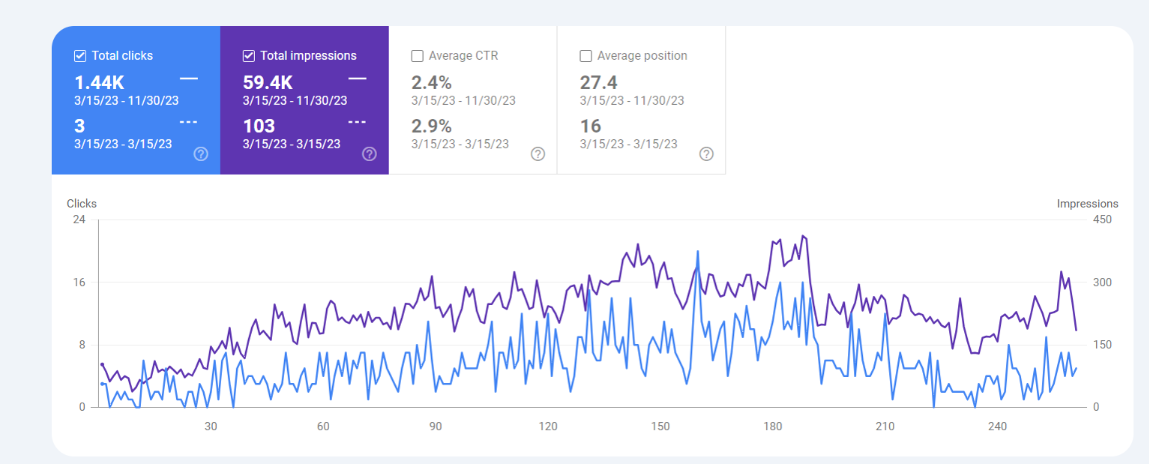Click the Clicks axis label
The width and height of the screenshot is (1149, 464).
82,204
